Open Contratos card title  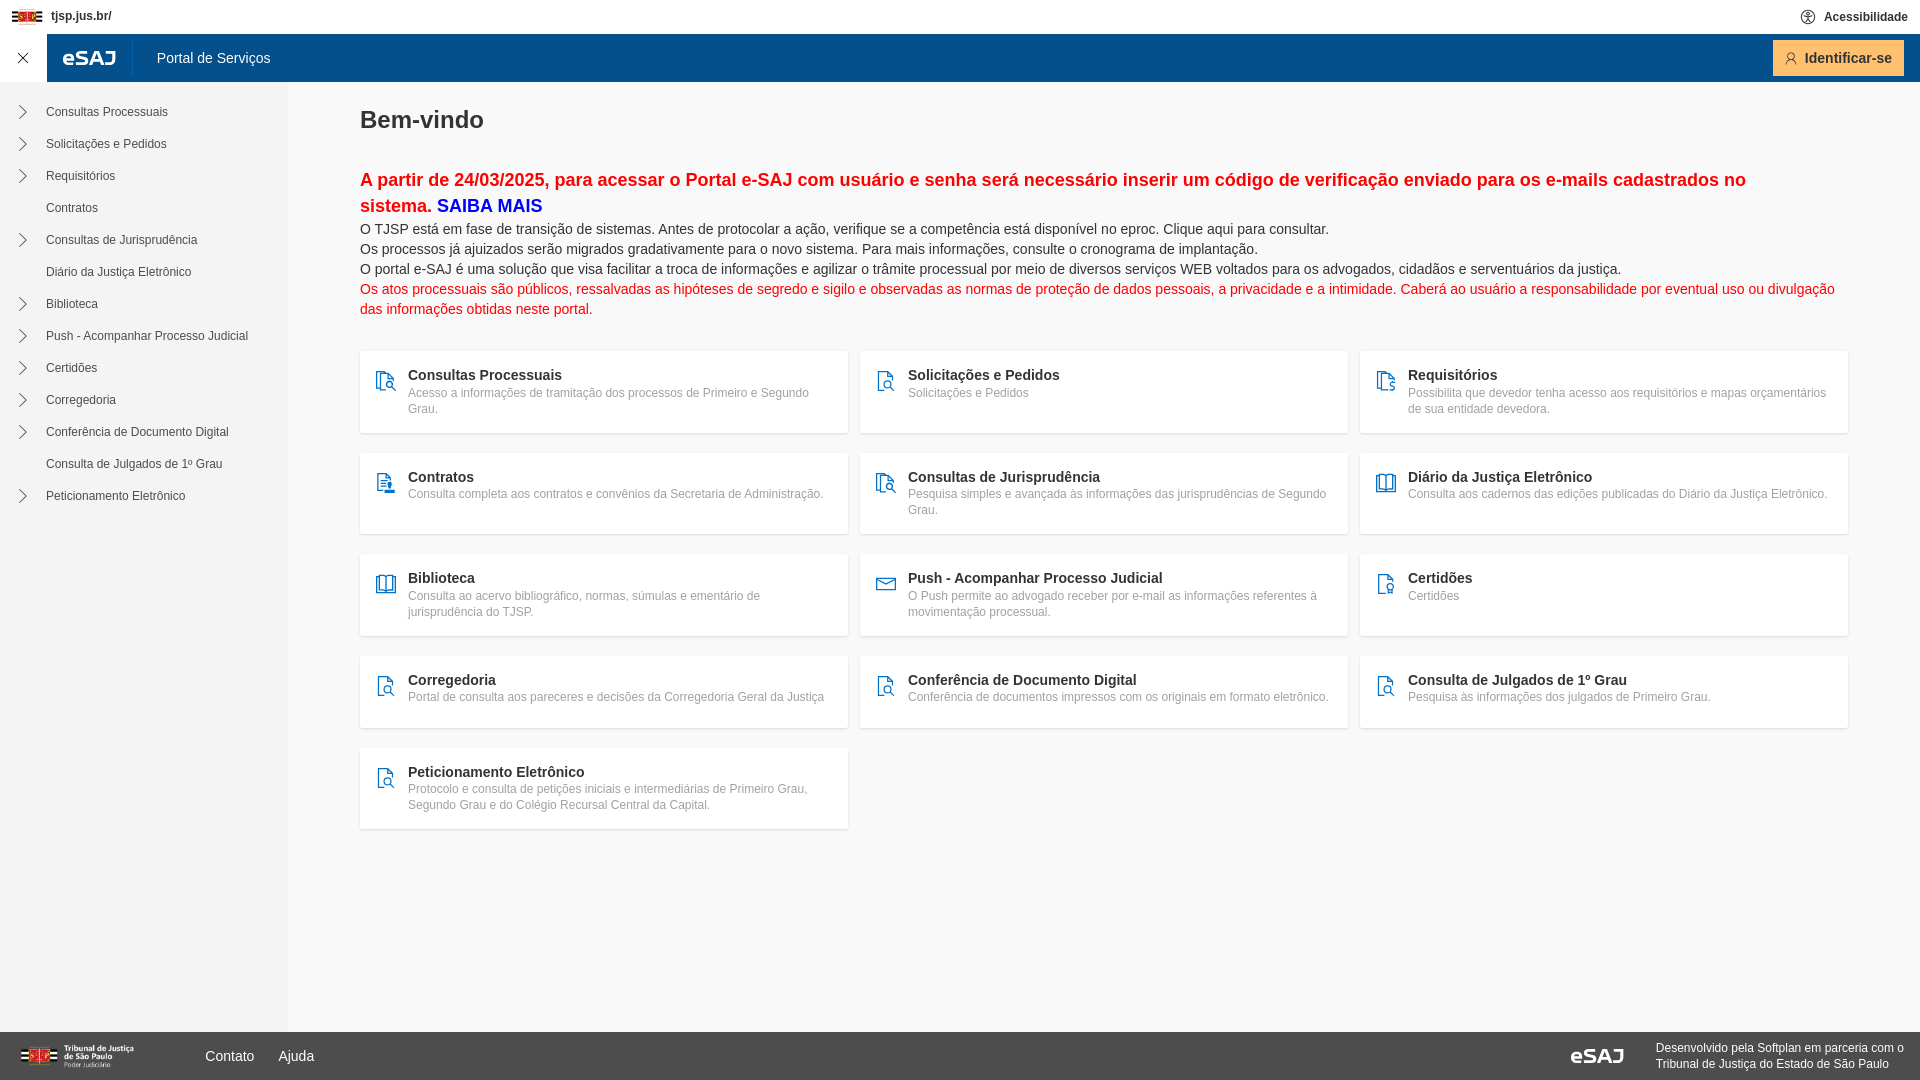(x=441, y=477)
